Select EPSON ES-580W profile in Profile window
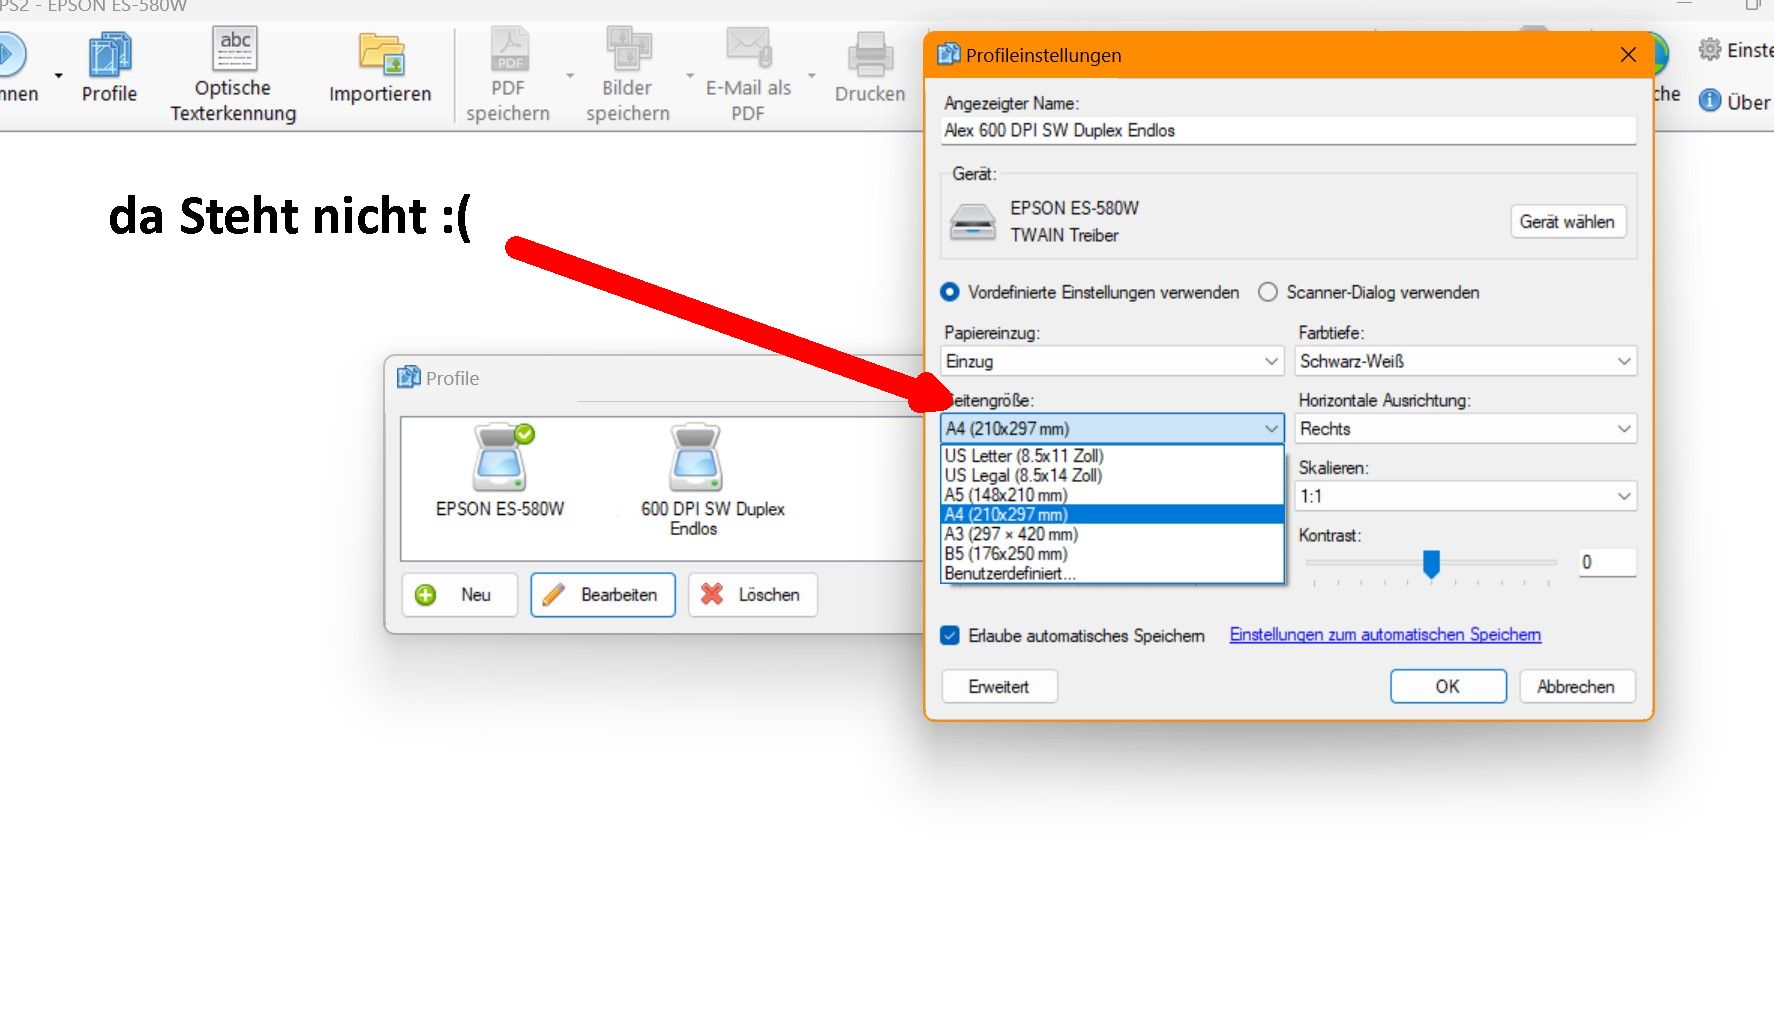The width and height of the screenshot is (1774, 1009). coord(500,471)
